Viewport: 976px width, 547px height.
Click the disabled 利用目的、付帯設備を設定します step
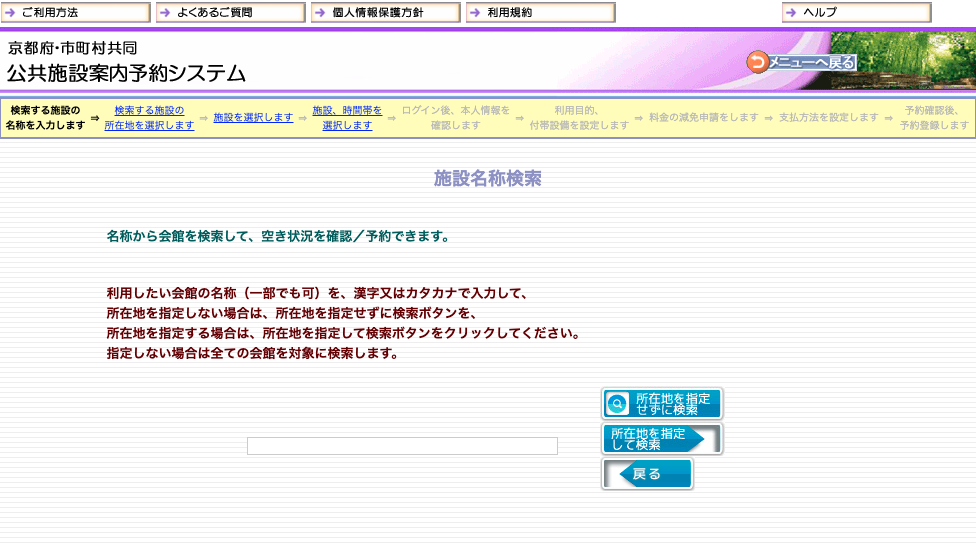tap(579, 118)
